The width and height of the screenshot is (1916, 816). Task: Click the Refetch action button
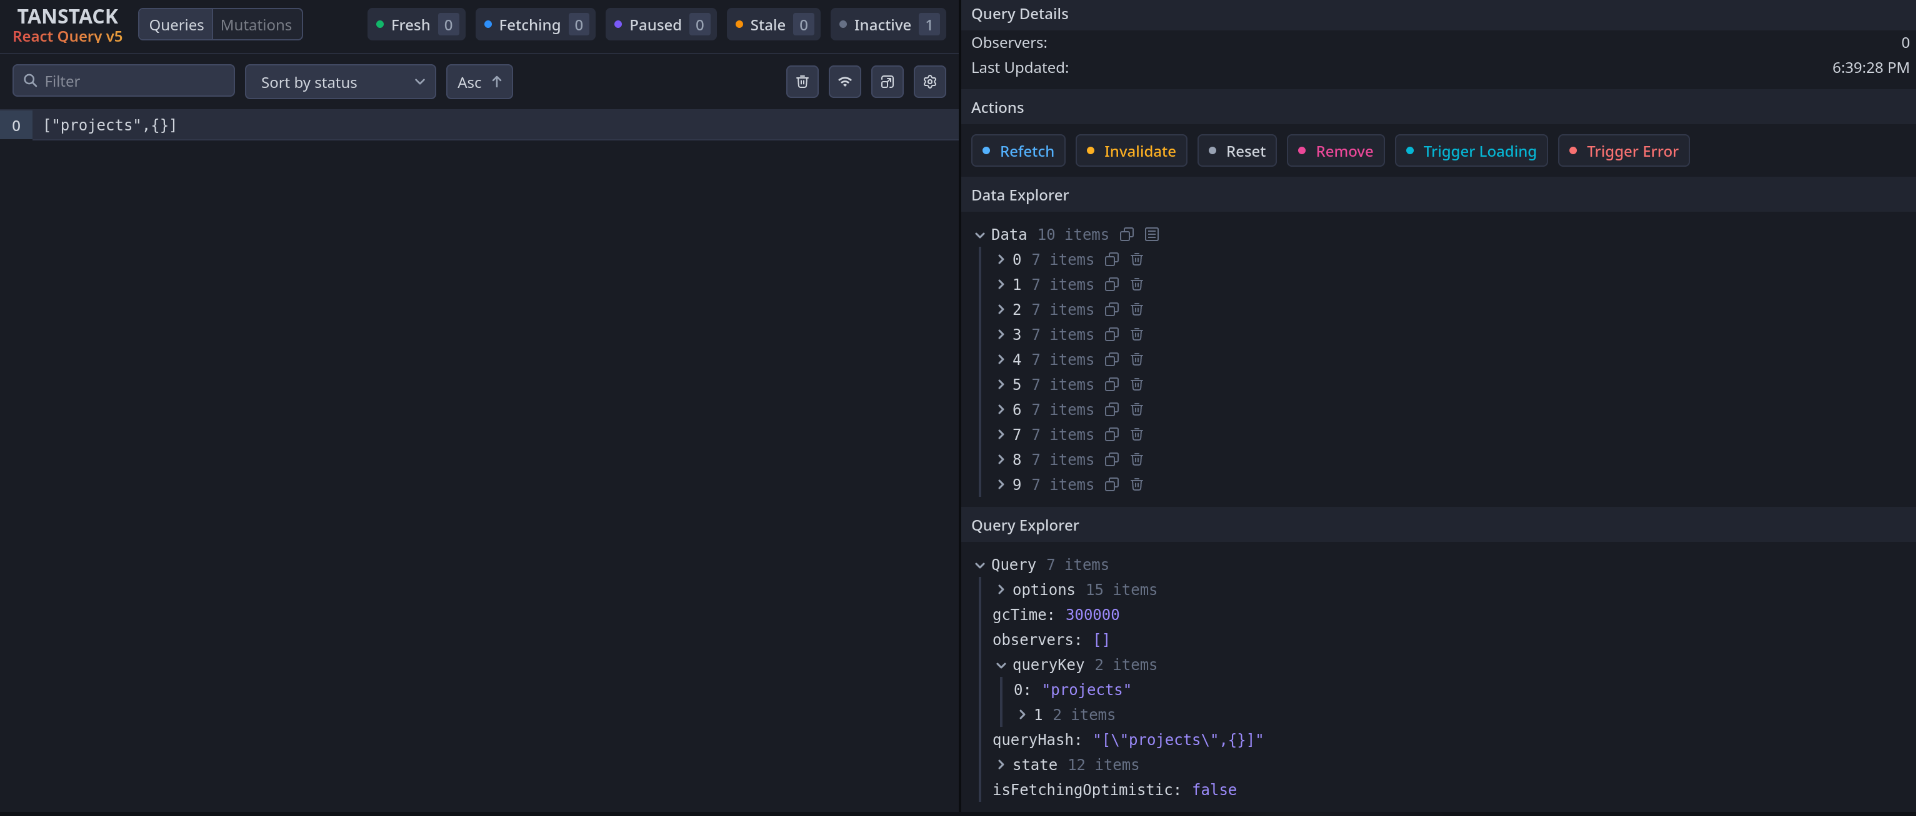point(1018,151)
